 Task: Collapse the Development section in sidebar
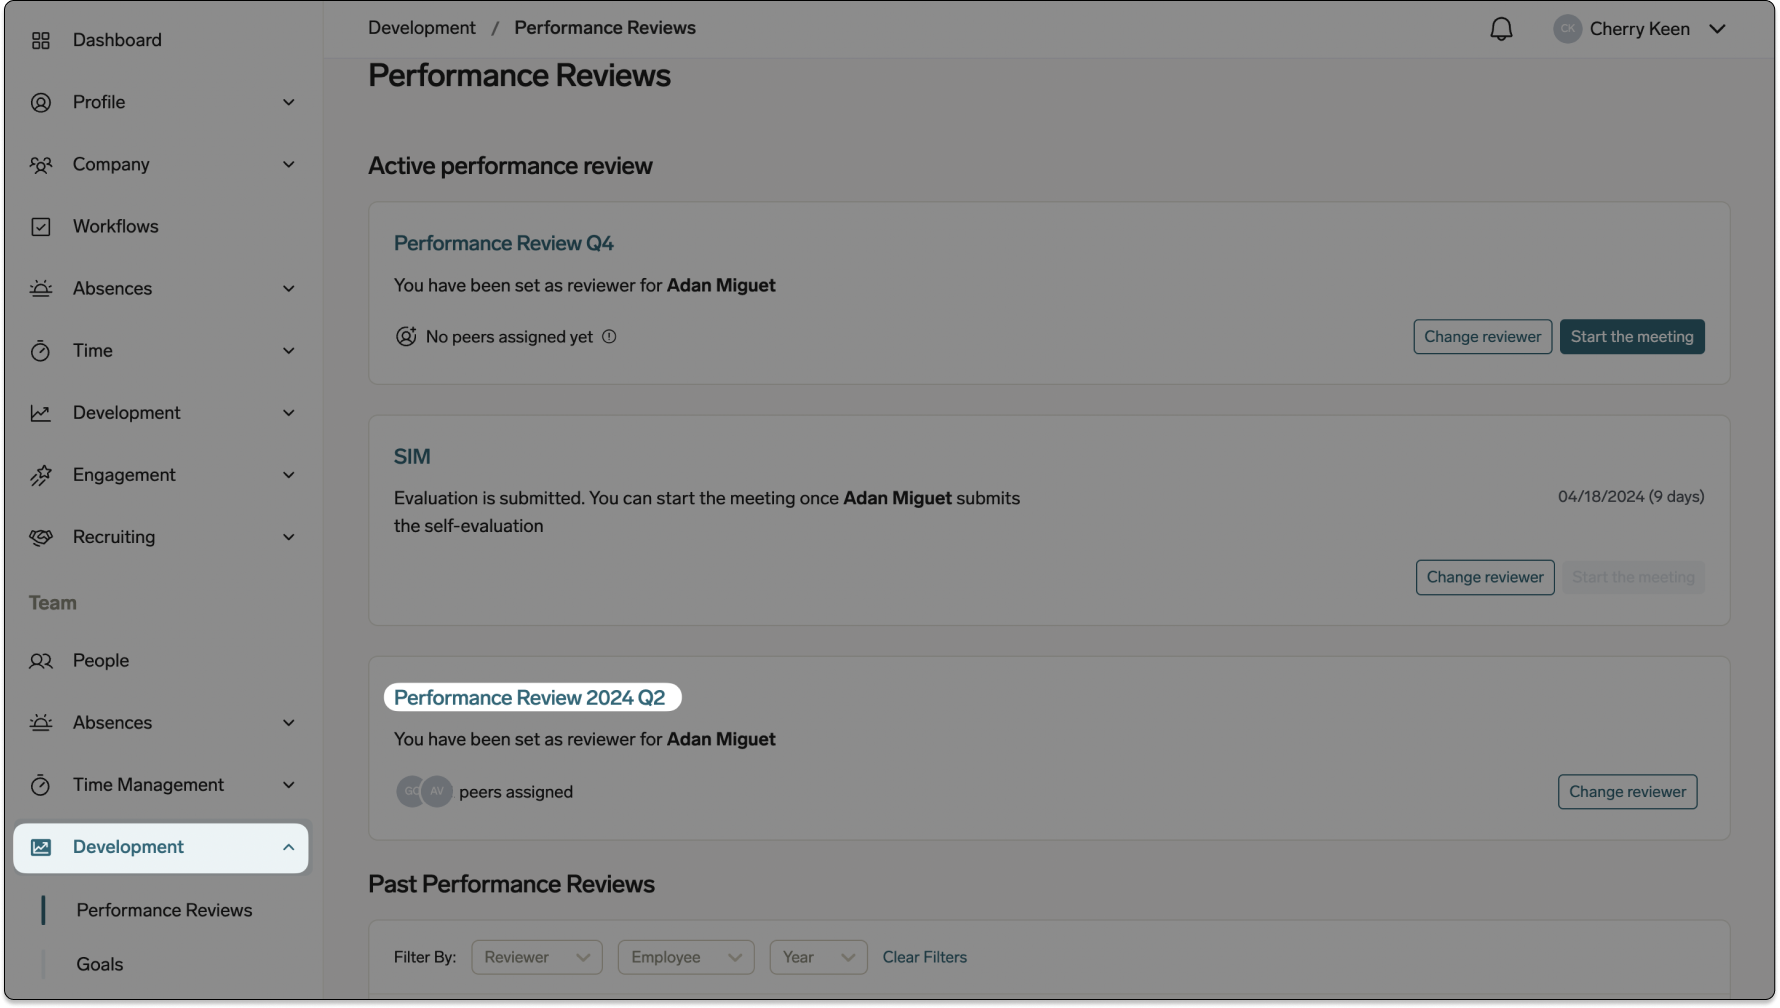(x=290, y=847)
